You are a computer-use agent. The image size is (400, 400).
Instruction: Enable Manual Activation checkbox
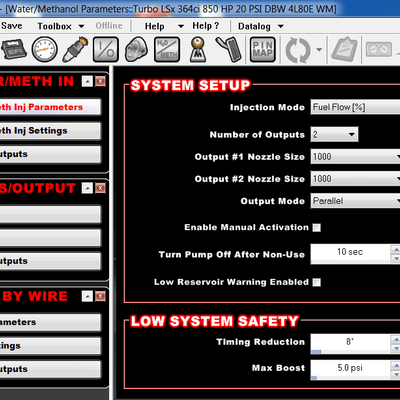pyautogui.click(x=317, y=228)
